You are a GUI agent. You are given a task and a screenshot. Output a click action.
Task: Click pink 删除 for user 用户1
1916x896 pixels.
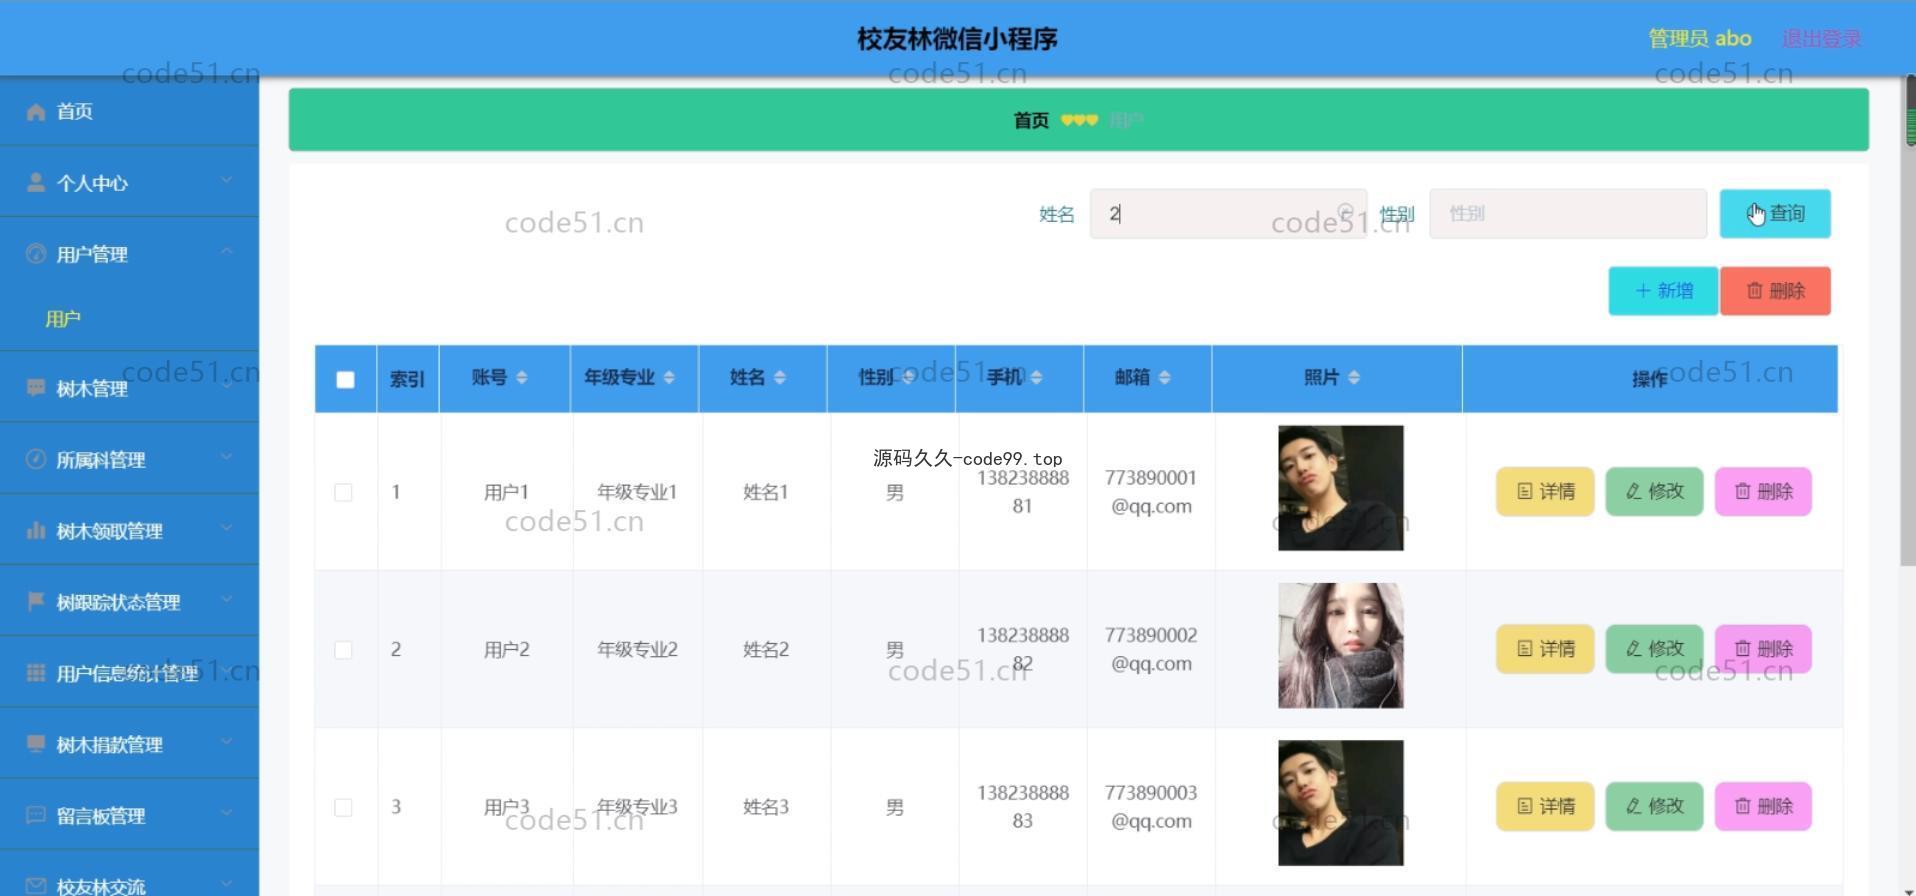[1763, 492]
